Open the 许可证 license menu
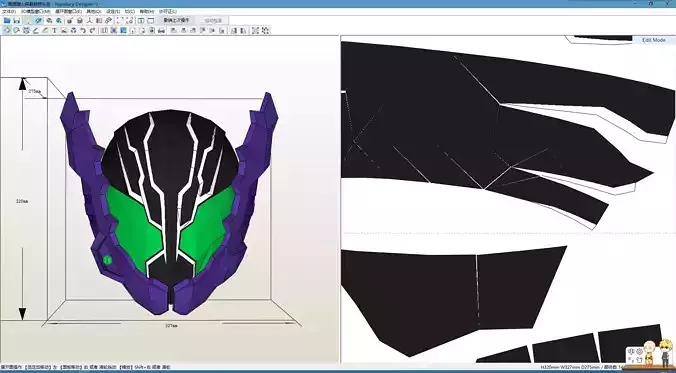The width and height of the screenshot is (676, 373). pyautogui.click(x=167, y=11)
